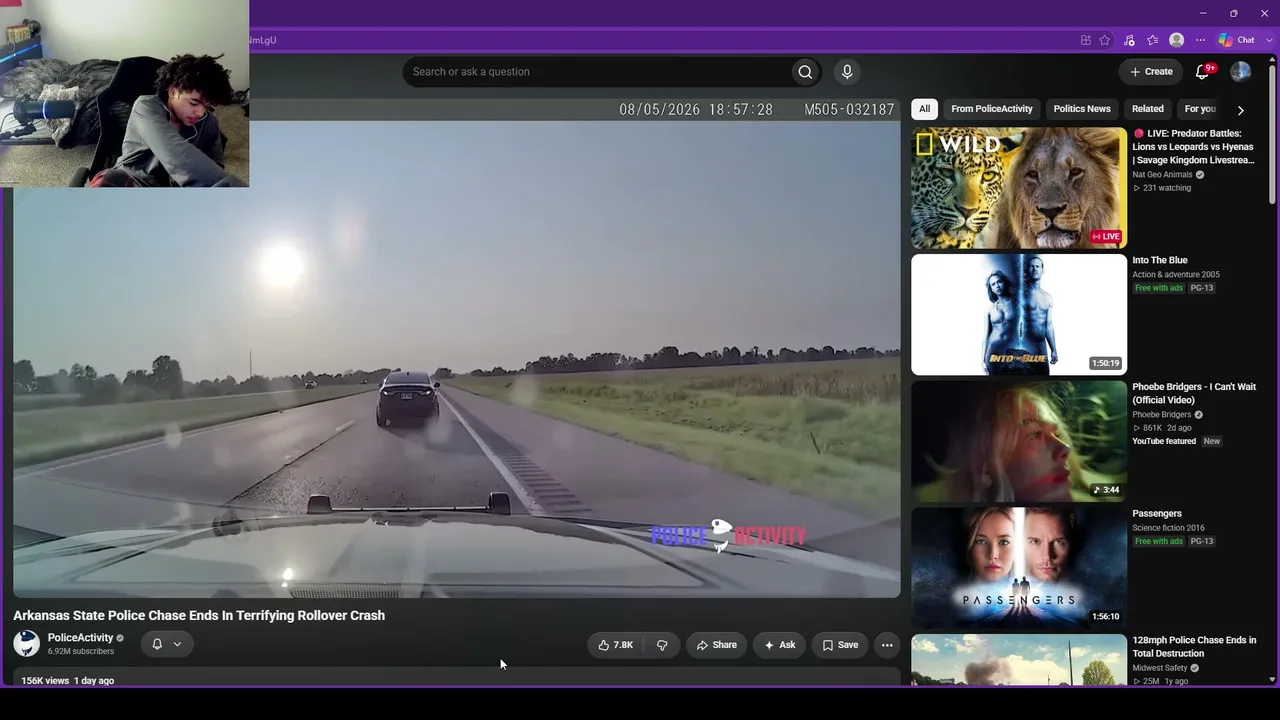Select From PoliceActivity filter chip
The height and width of the screenshot is (720, 1280).
(992, 109)
